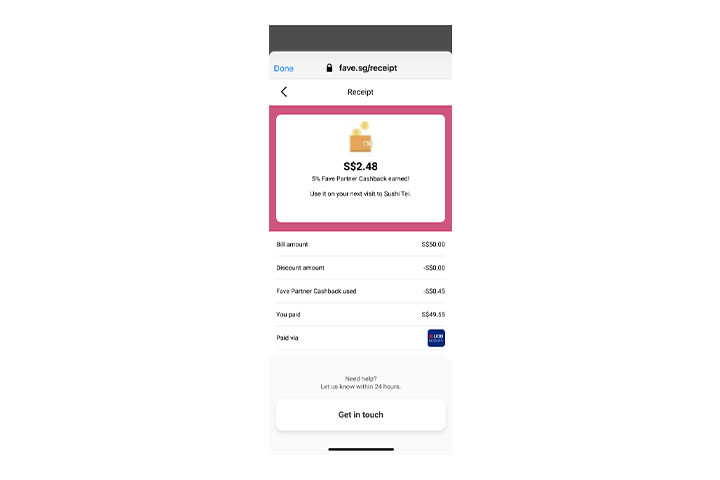
Task: Click the S$2.48 cashback amount
Action: (x=360, y=166)
